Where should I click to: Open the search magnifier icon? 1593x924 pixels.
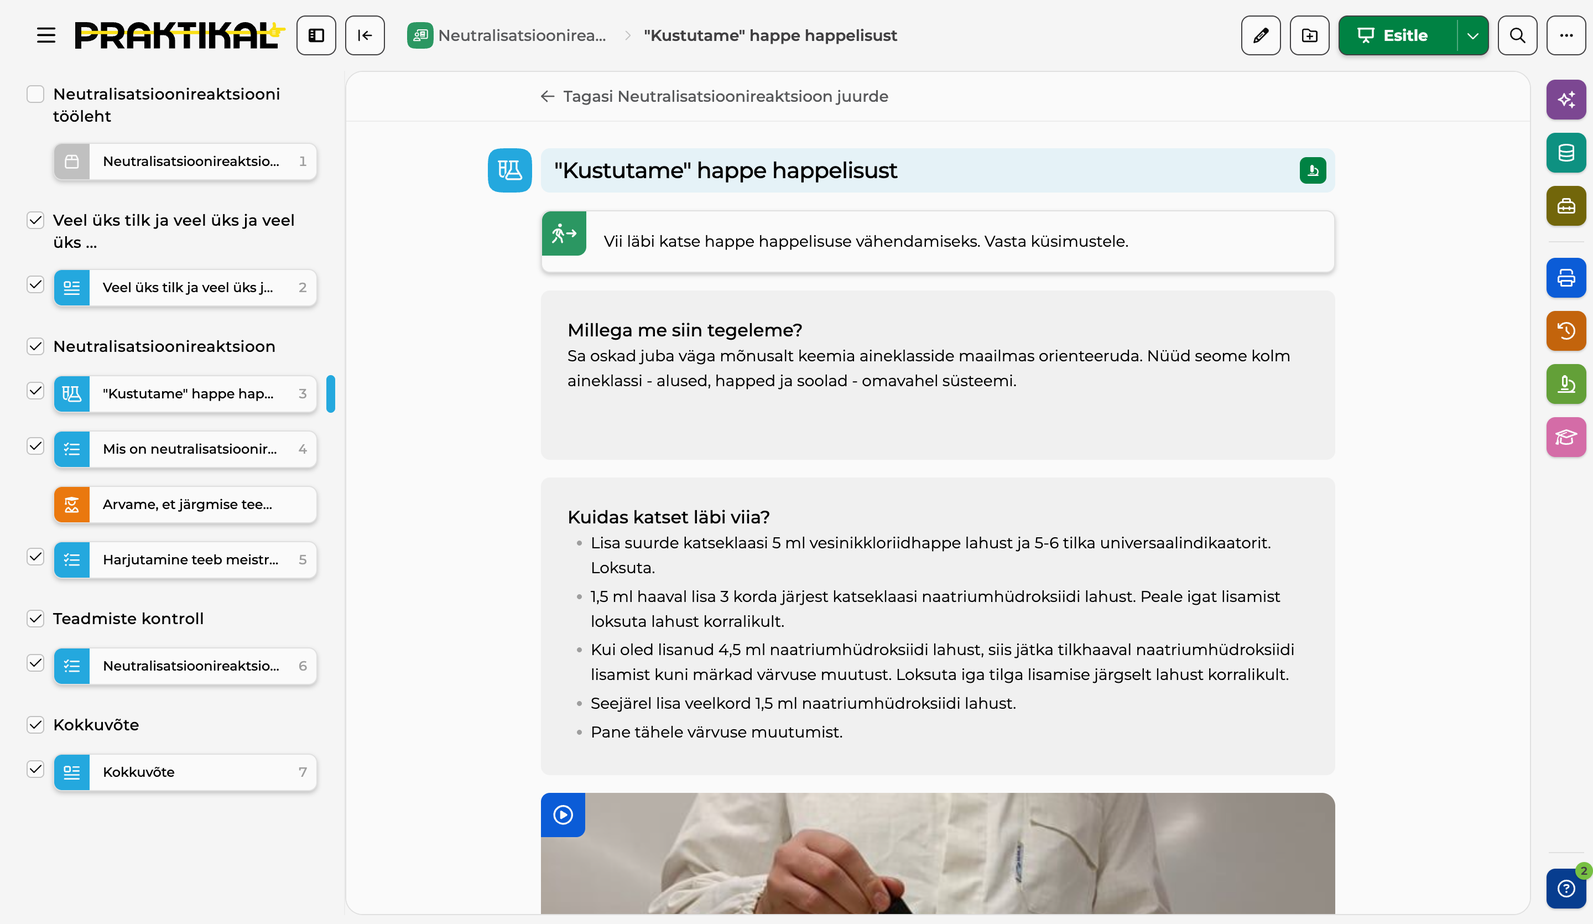[x=1517, y=36]
